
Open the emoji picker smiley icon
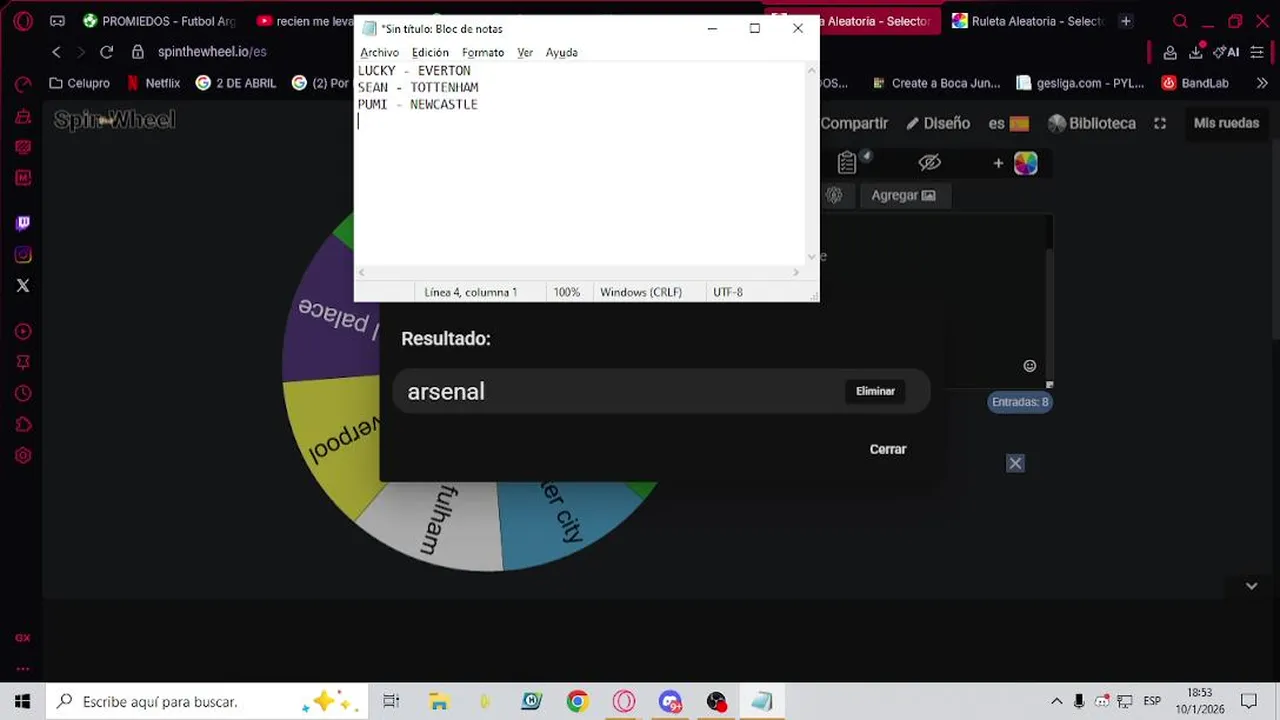(x=1030, y=366)
